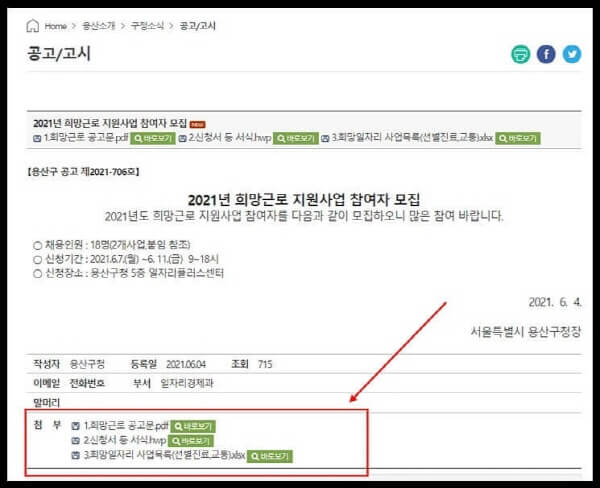Click file icon before bottom 3.희망일자리 사업목록 xlsx

tap(76, 455)
